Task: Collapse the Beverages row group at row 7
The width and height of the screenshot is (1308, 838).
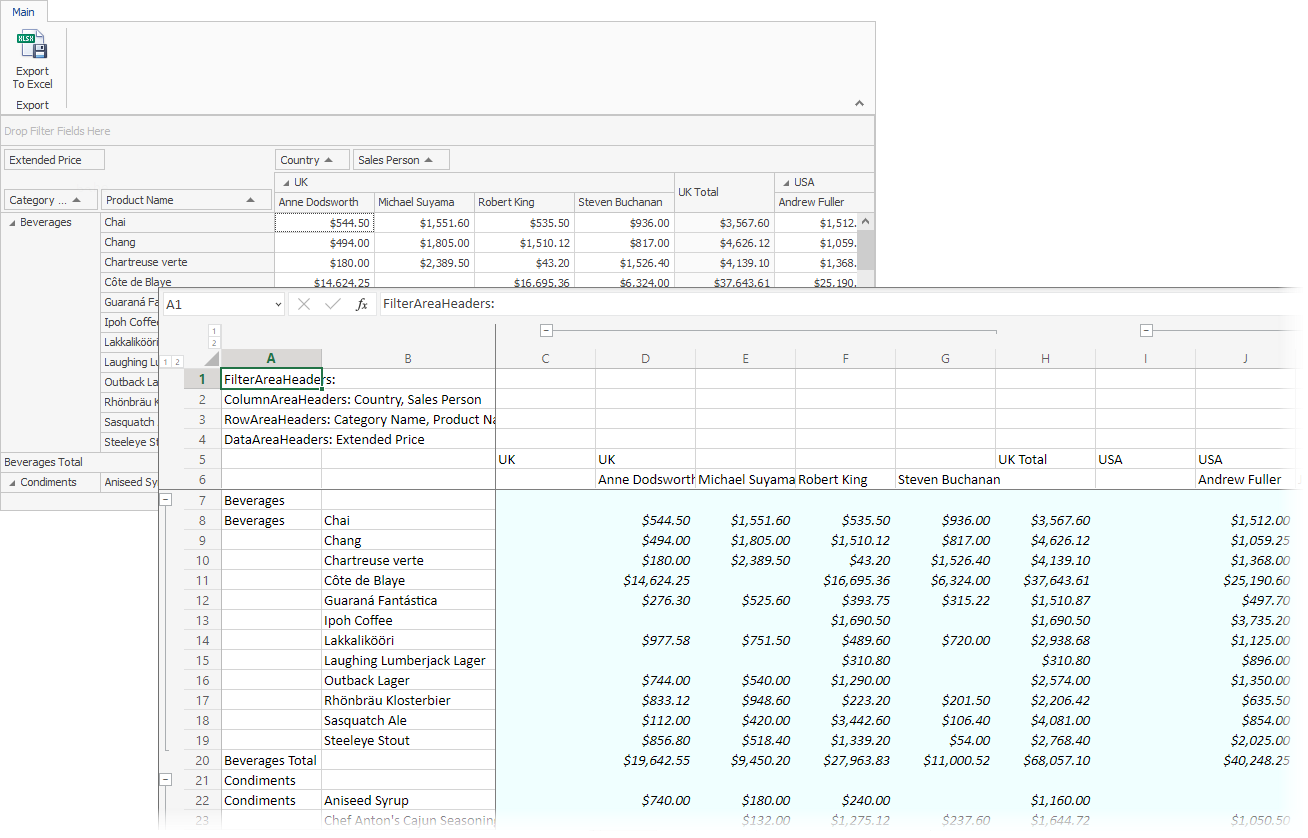Action: [x=166, y=499]
